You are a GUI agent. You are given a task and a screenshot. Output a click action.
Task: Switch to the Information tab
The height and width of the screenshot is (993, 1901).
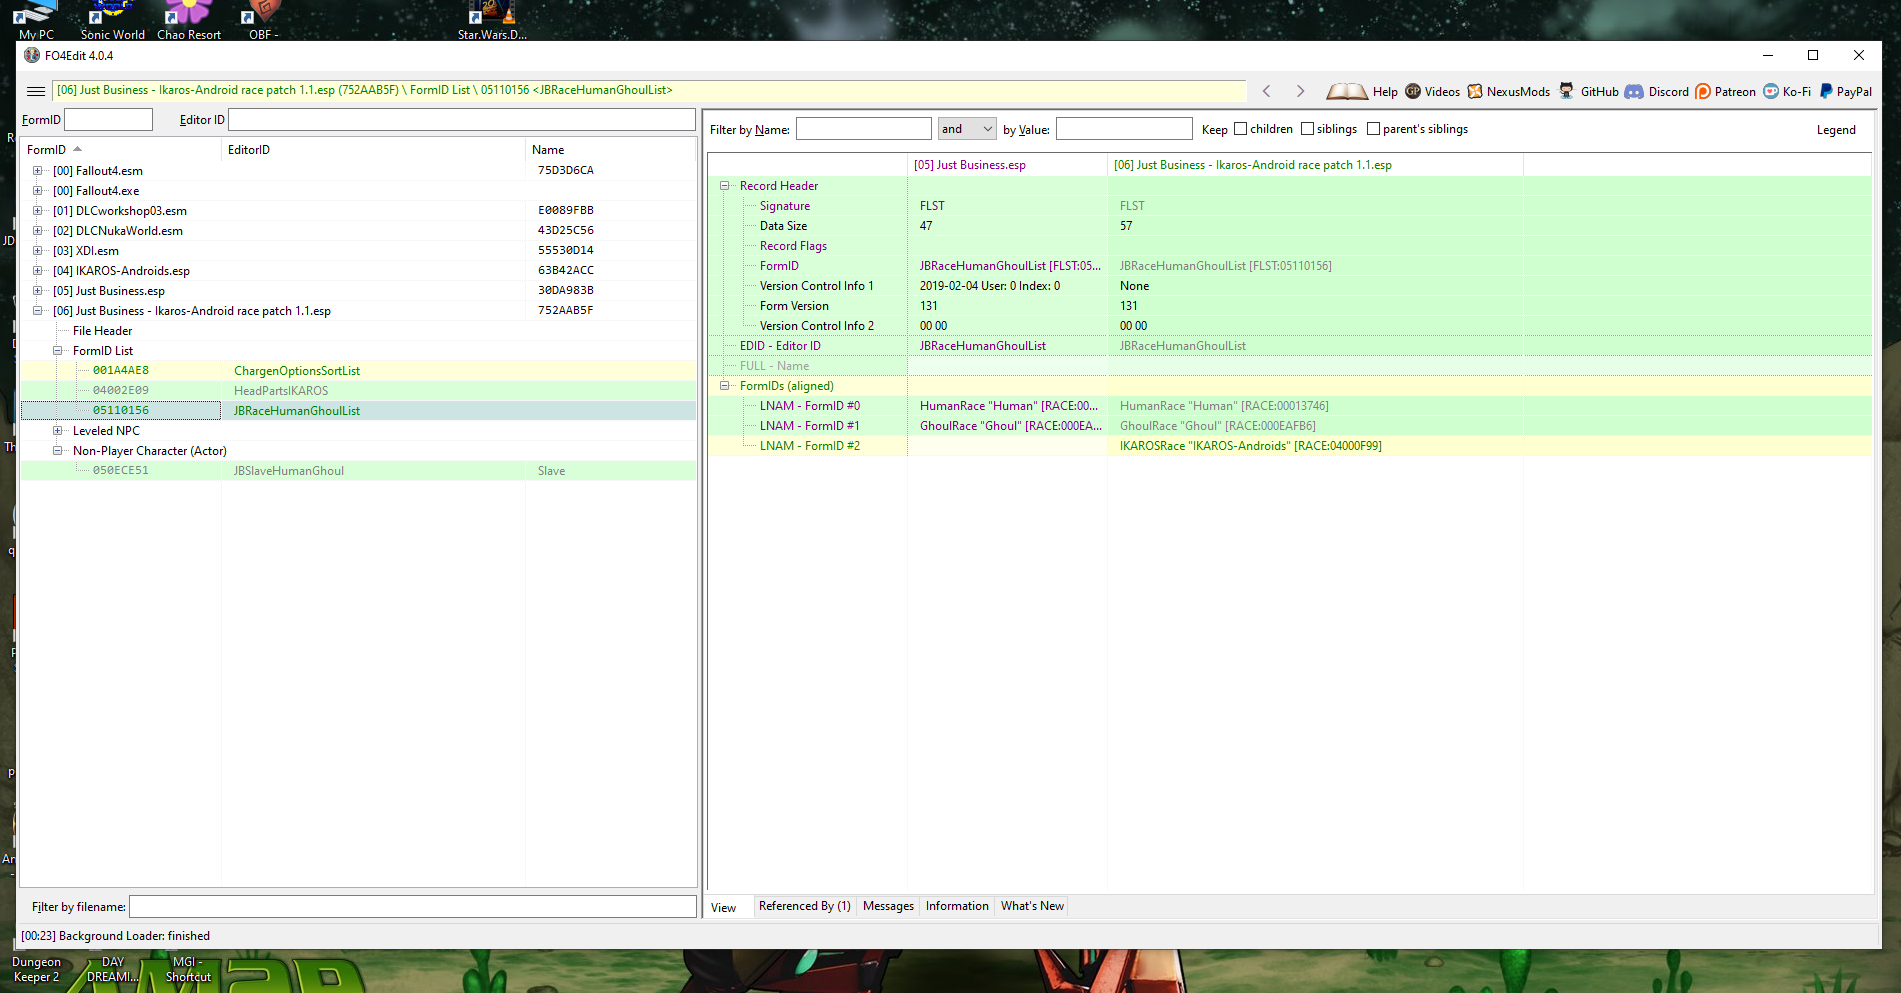coord(957,906)
